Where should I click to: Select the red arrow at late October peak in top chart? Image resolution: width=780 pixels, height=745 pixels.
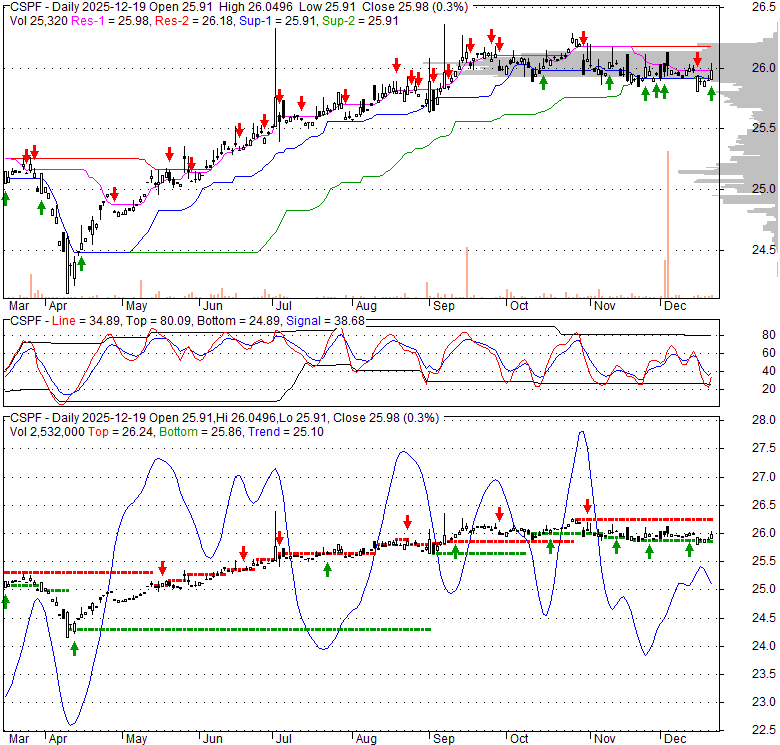coord(581,38)
